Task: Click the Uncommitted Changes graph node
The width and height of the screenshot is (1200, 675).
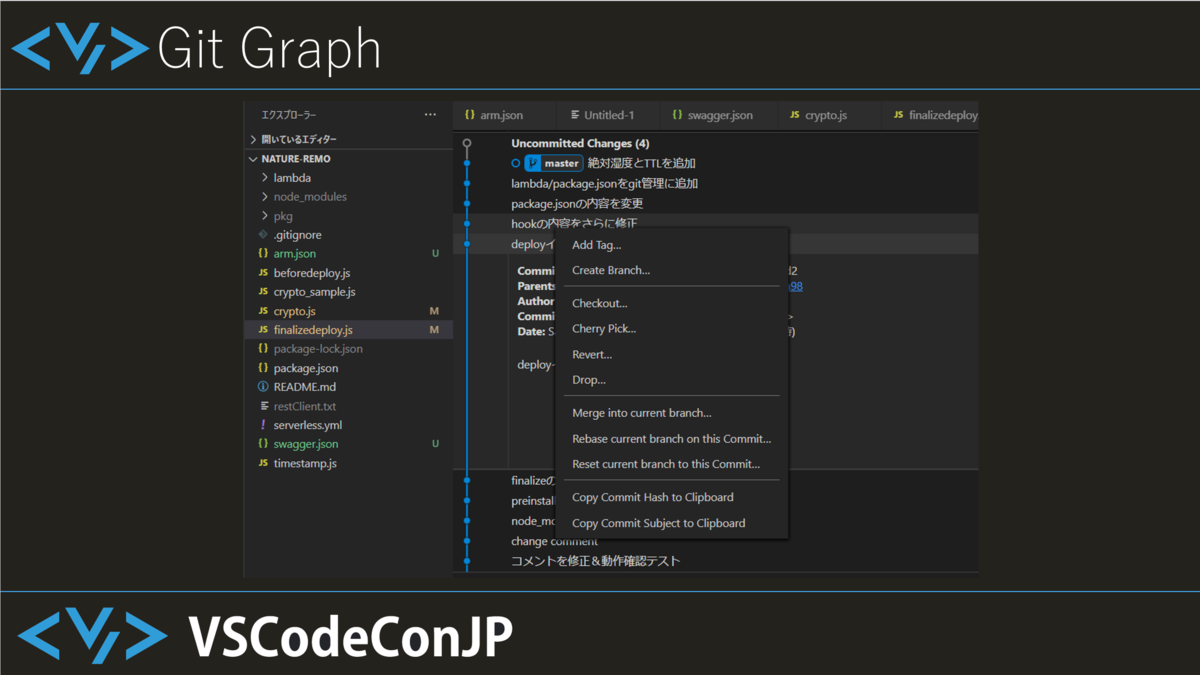Action: click(x=467, y=143)
